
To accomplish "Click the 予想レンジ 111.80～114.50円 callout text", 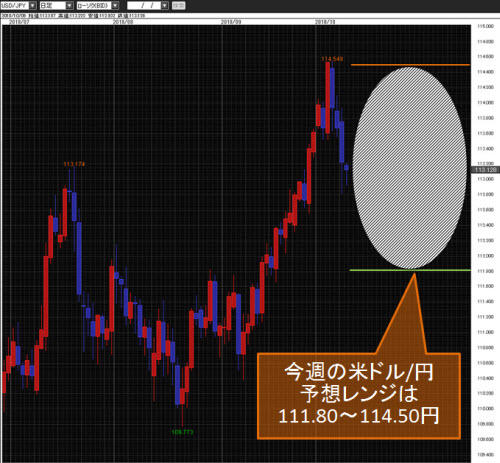I will click(x=359, y=394).
